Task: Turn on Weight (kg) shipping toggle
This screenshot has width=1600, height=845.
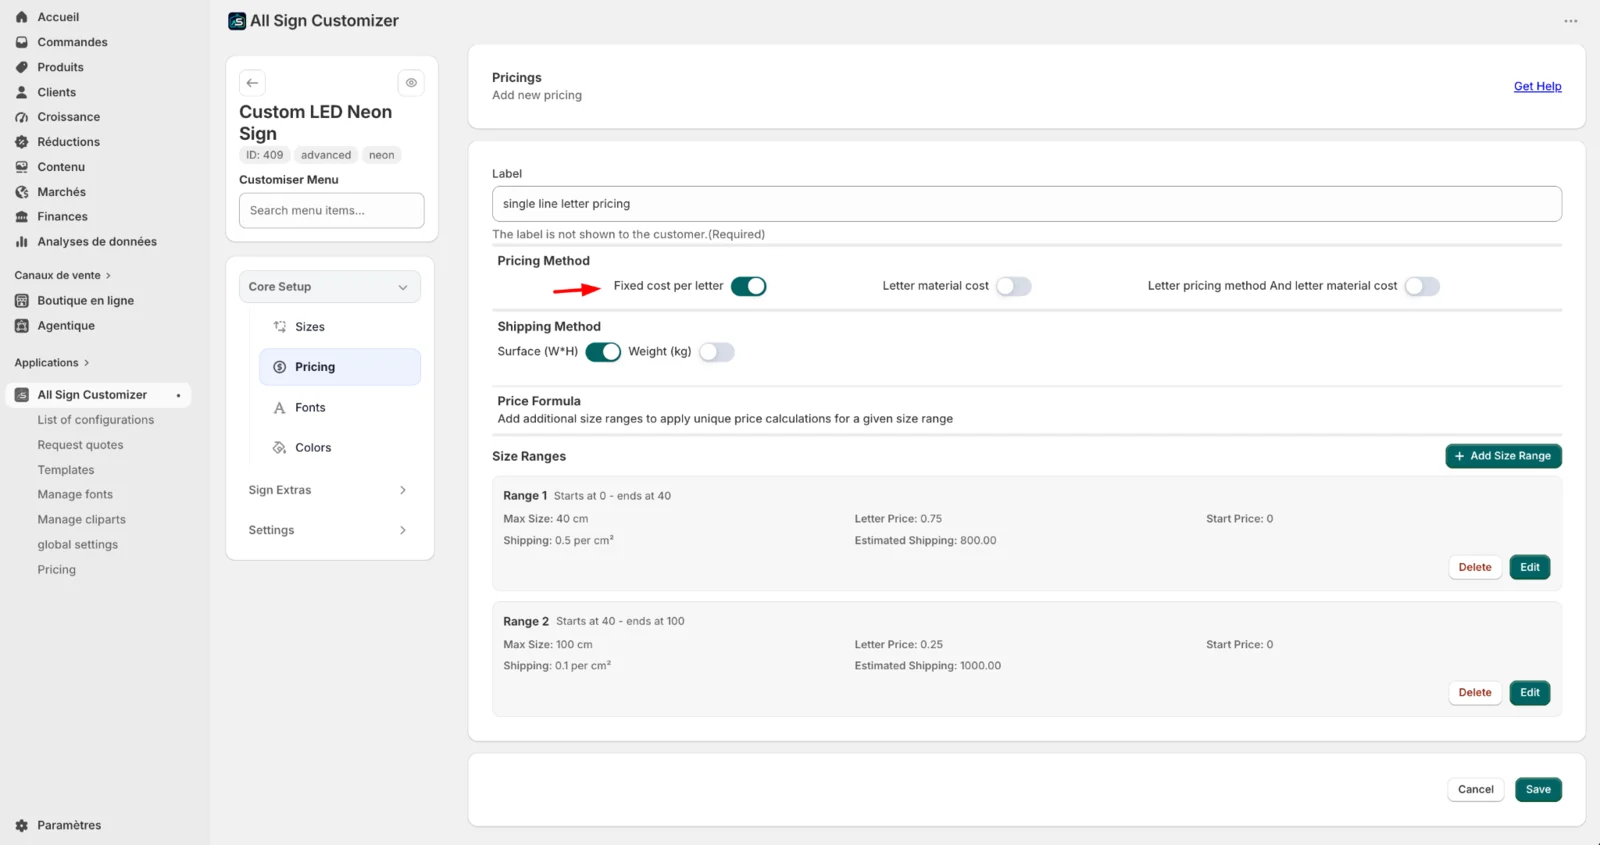Action: tap(716, 352)
